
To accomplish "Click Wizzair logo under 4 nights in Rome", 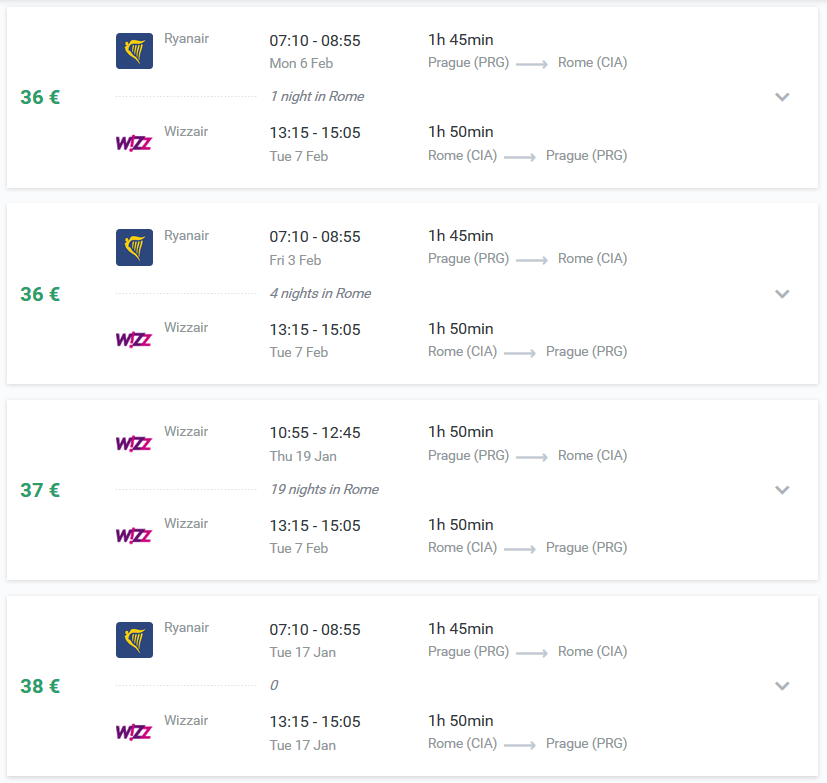I will [x=134, y=339].
